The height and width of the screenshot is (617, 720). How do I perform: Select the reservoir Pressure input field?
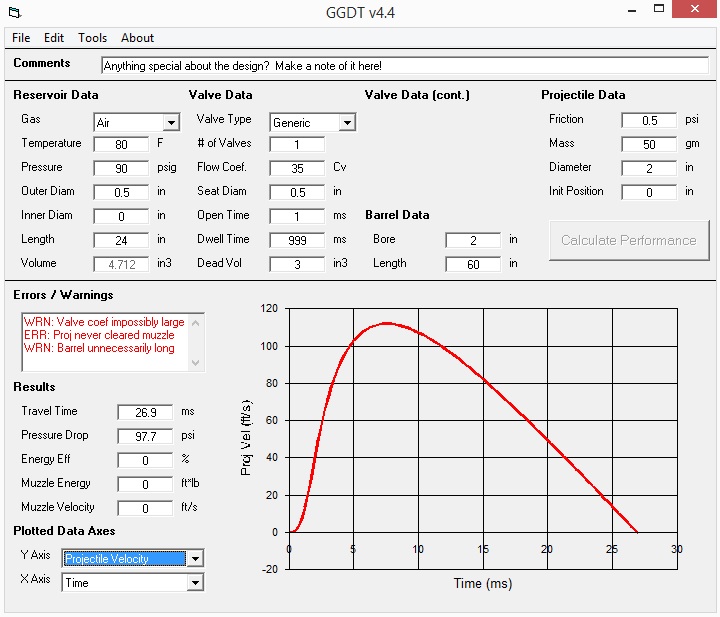tap(121, 168)
